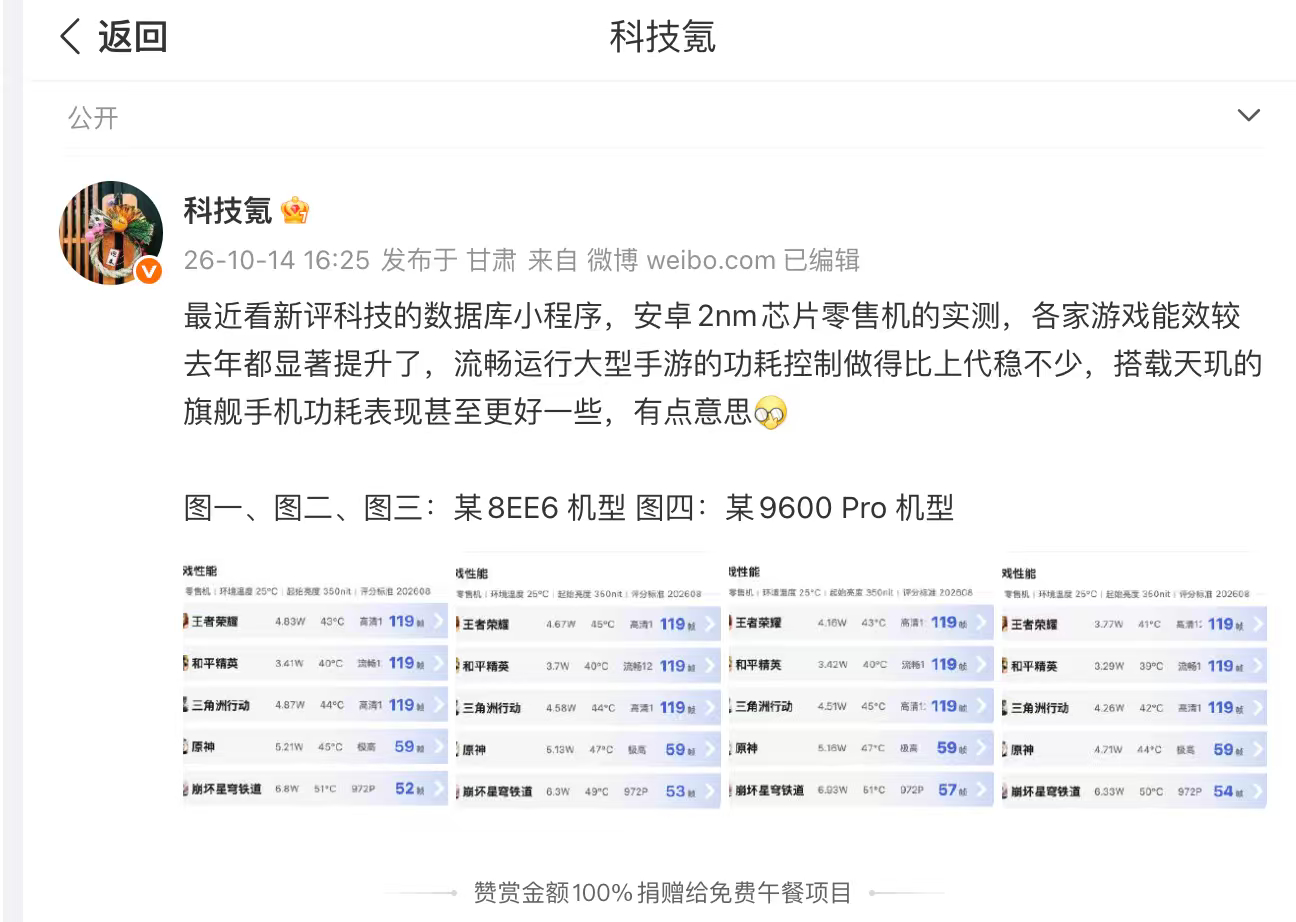Click the orange verified badge on the avatar
1296x922 pixels.
click(148, 271)
